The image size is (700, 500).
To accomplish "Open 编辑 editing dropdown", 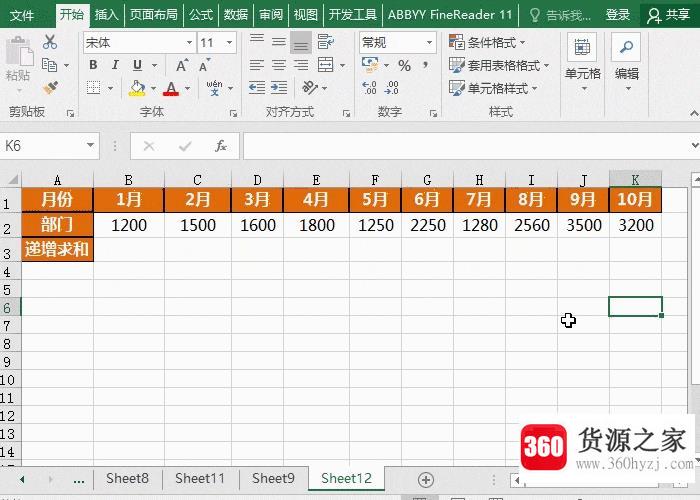I will click(627, 62).
